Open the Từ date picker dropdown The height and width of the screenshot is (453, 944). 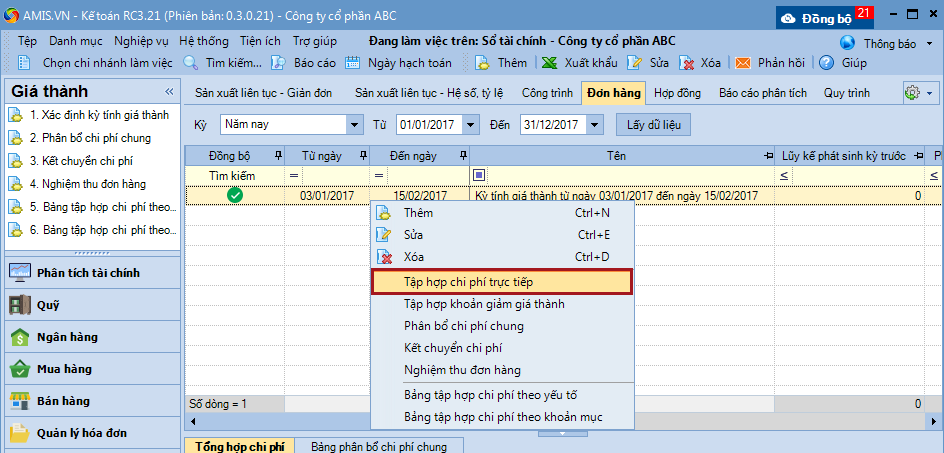coord(473,125)
